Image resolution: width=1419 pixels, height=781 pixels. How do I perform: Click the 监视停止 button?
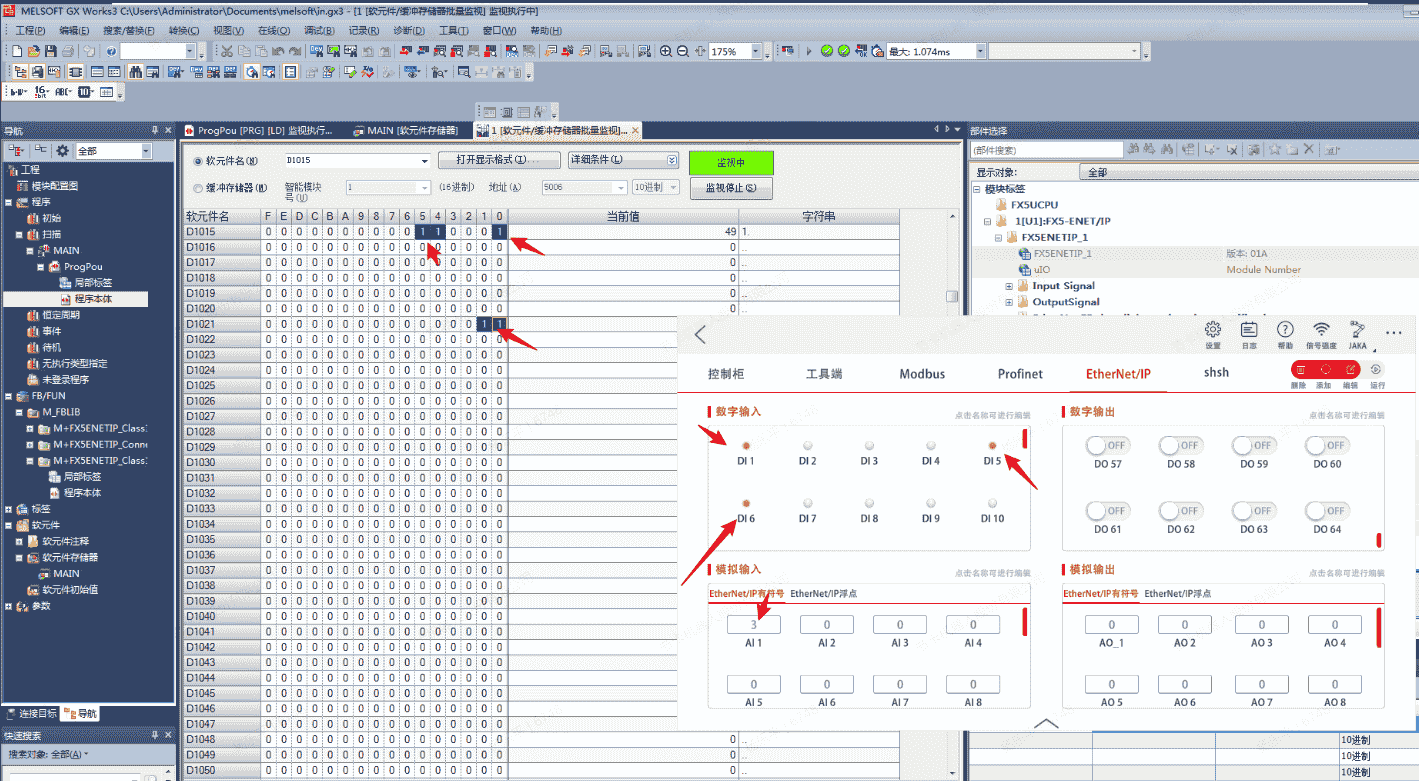pyautogui.click(x=730, y=187)
